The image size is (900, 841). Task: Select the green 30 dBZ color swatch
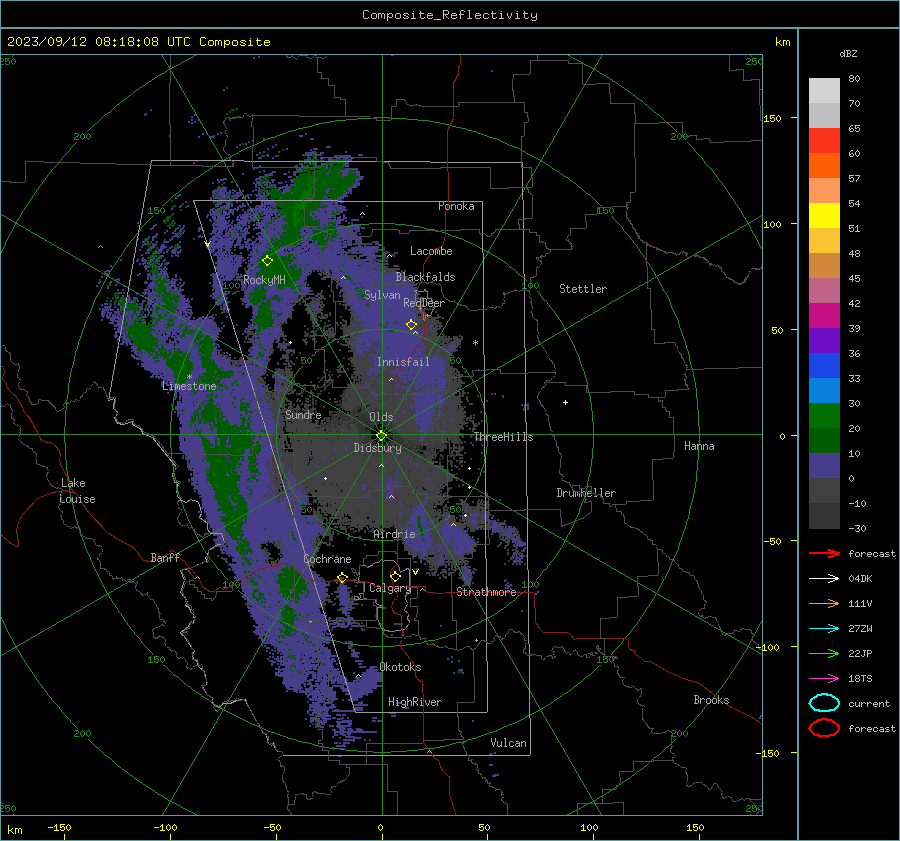tap(824, 415)
